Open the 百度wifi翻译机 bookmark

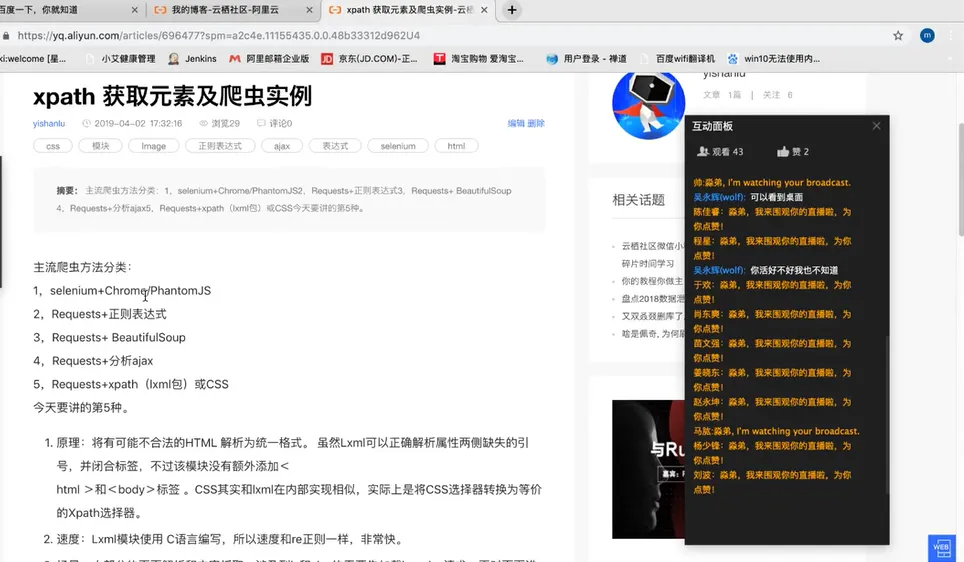(678, 59)
